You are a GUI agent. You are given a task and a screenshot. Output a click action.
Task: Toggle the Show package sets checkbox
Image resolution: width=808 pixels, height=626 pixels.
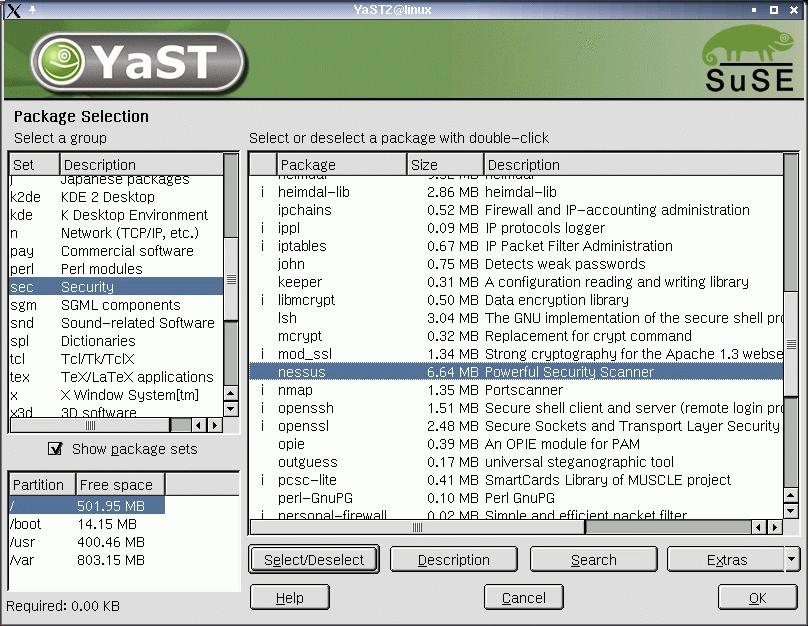click(55, 449)
